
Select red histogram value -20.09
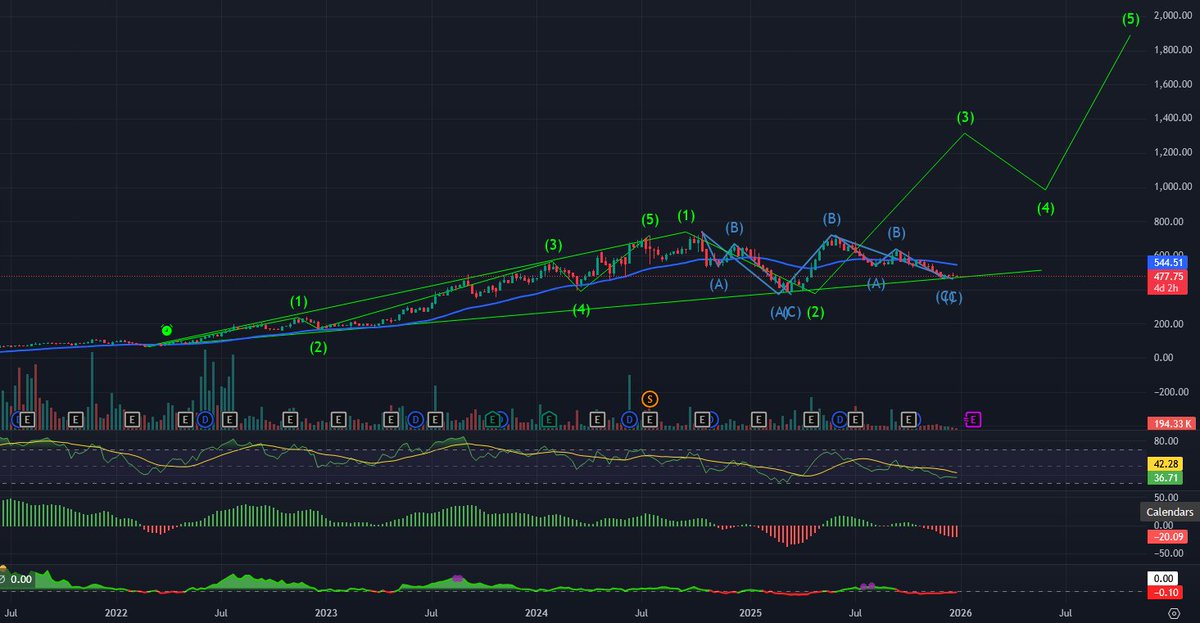[1168, 537]
